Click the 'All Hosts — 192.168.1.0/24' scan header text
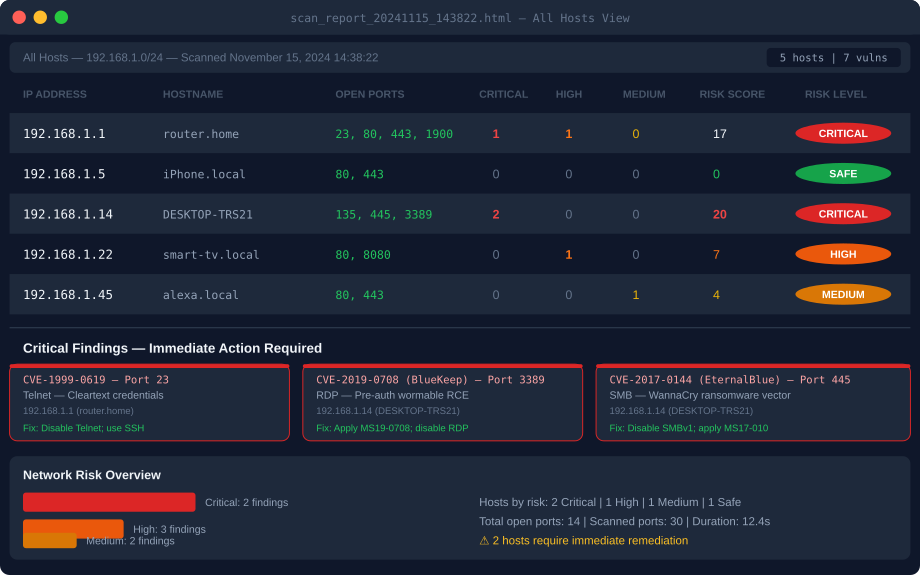Screen dimensions: 920x575 point(201,58)
